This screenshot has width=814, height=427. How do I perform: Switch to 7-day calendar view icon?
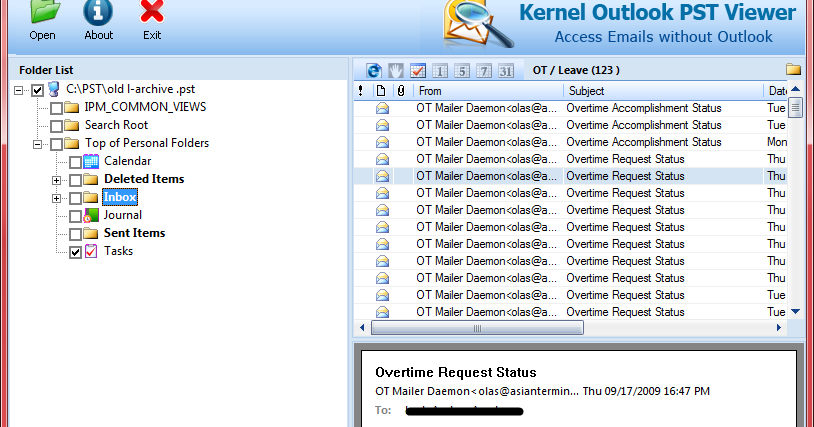coord(484,71)
